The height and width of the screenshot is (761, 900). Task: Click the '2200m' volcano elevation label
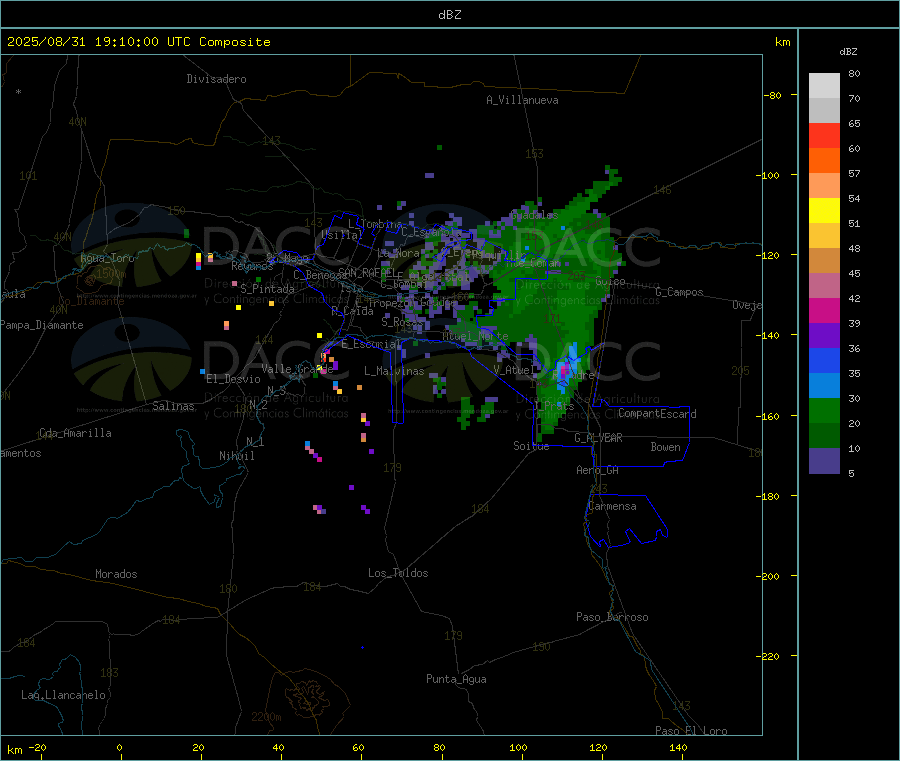tap(266, 717)
